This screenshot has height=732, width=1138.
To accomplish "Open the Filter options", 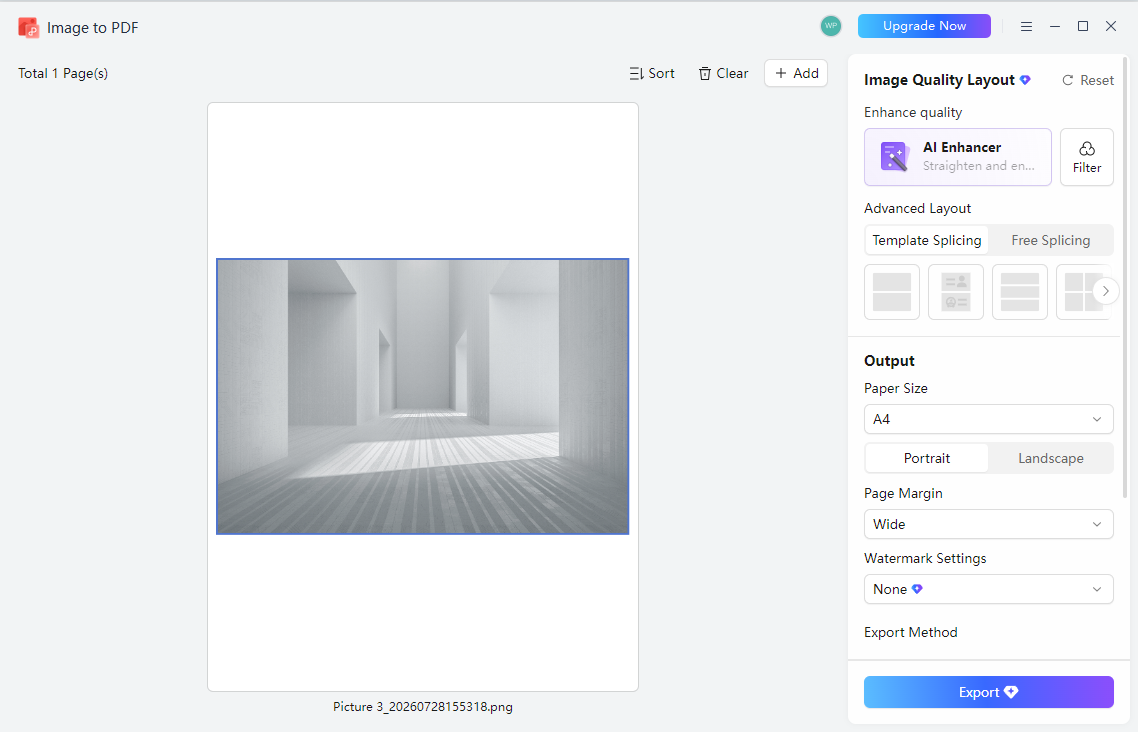I will (1086, 157).
